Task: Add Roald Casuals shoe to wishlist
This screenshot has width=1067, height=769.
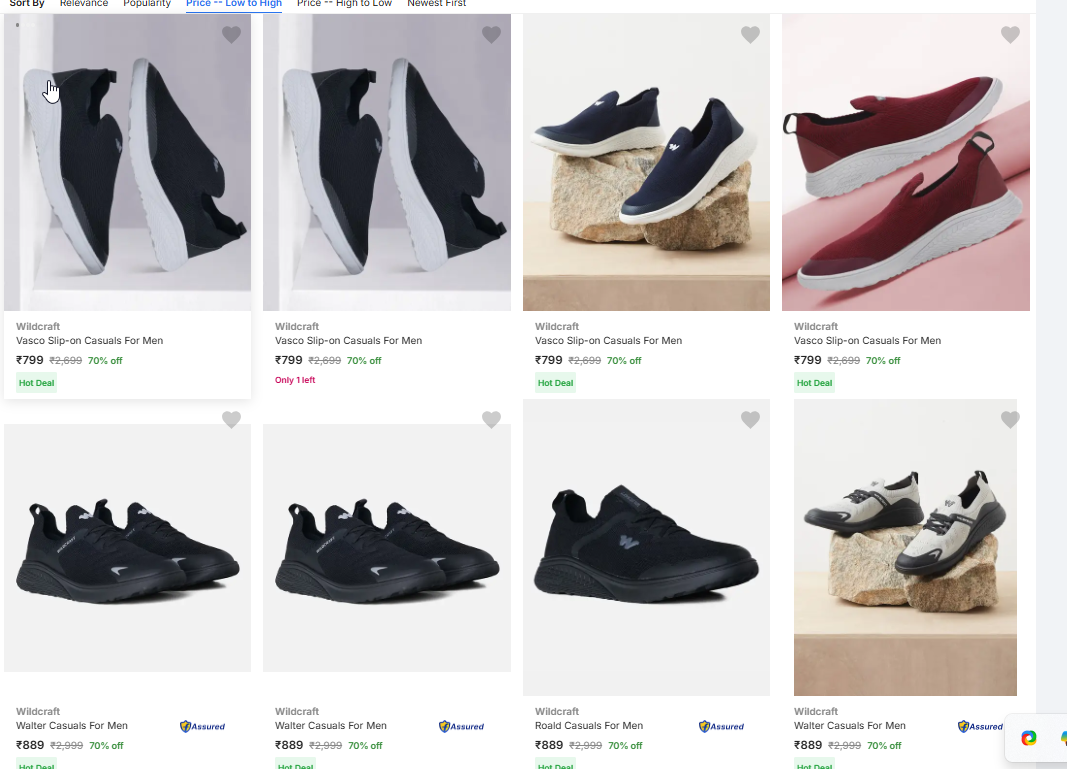Action: pyautogui.click(x=750, y=420)
